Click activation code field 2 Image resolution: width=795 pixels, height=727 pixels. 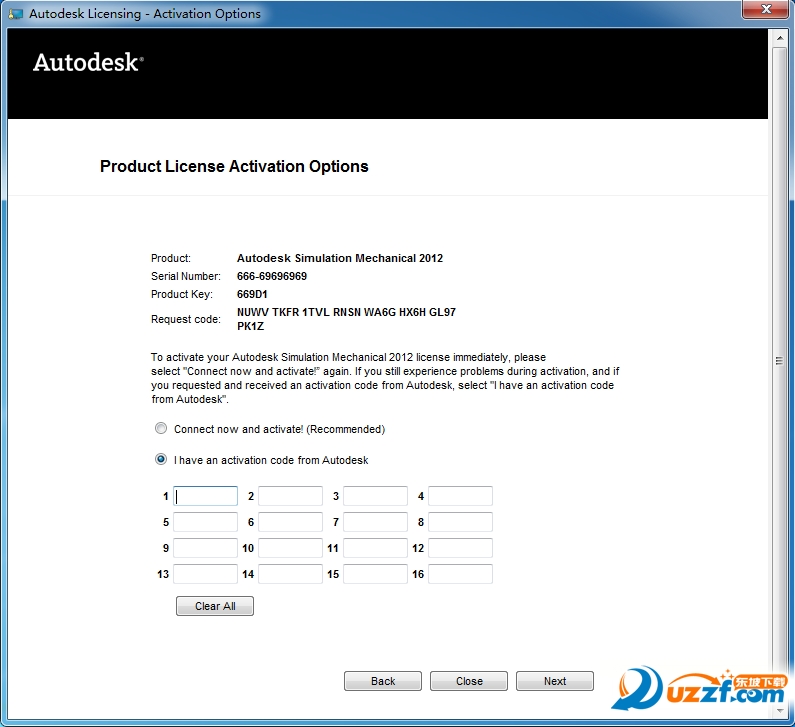[291, 496]
